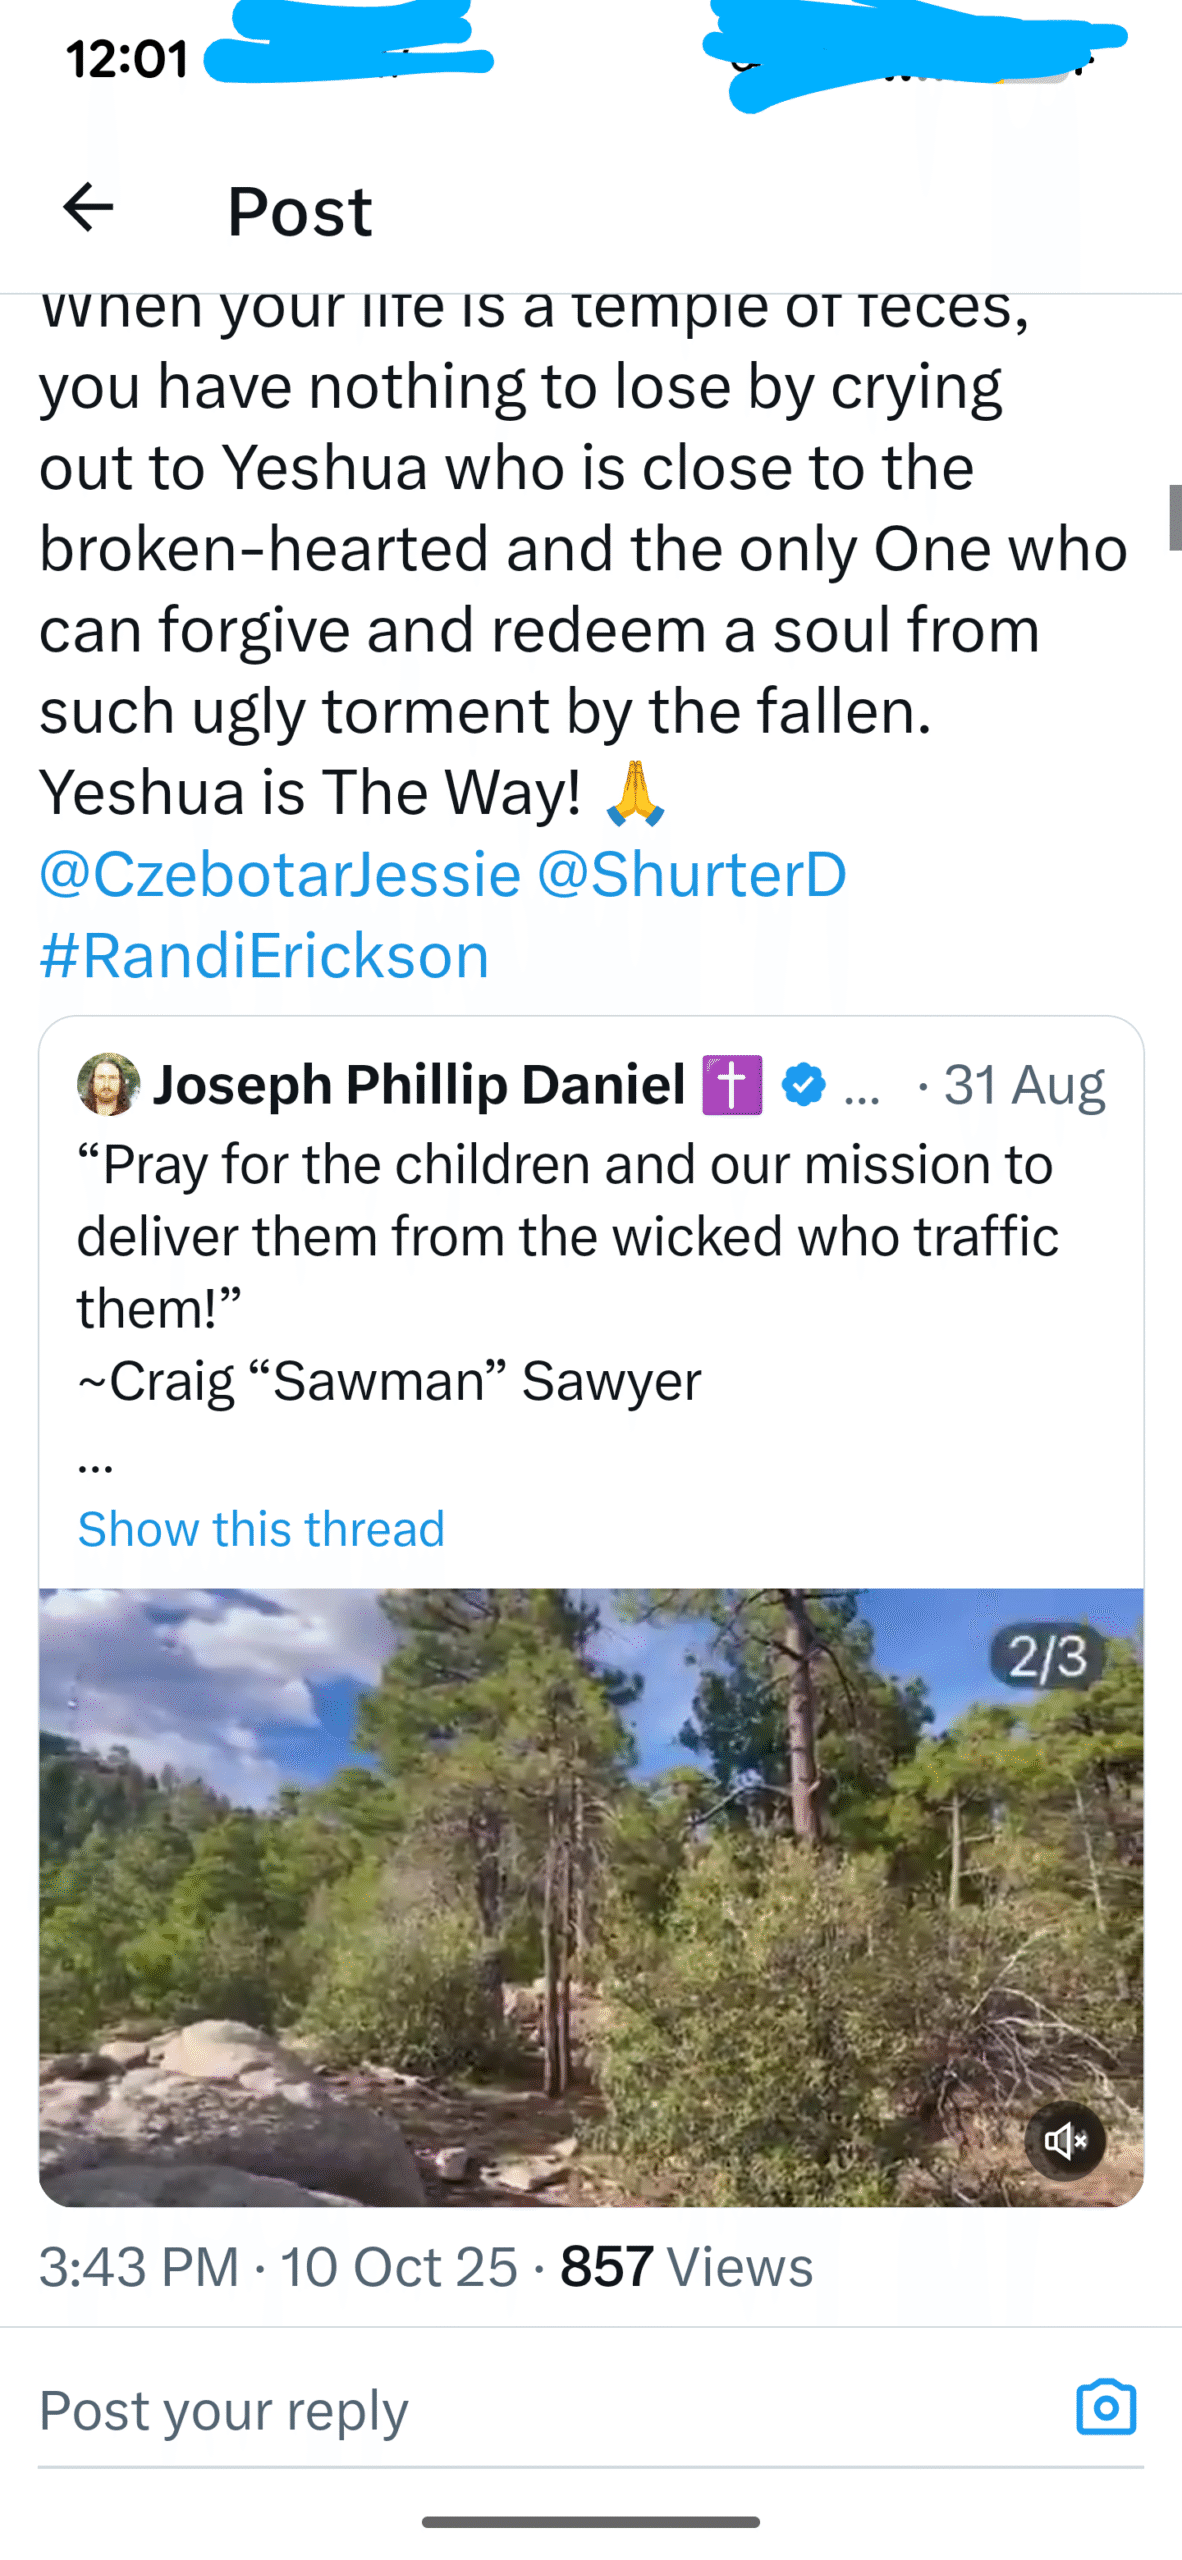Open the @CzebotarJessie mention
Viewport: 1182px width, 2560px height.
tap(280, 874)
